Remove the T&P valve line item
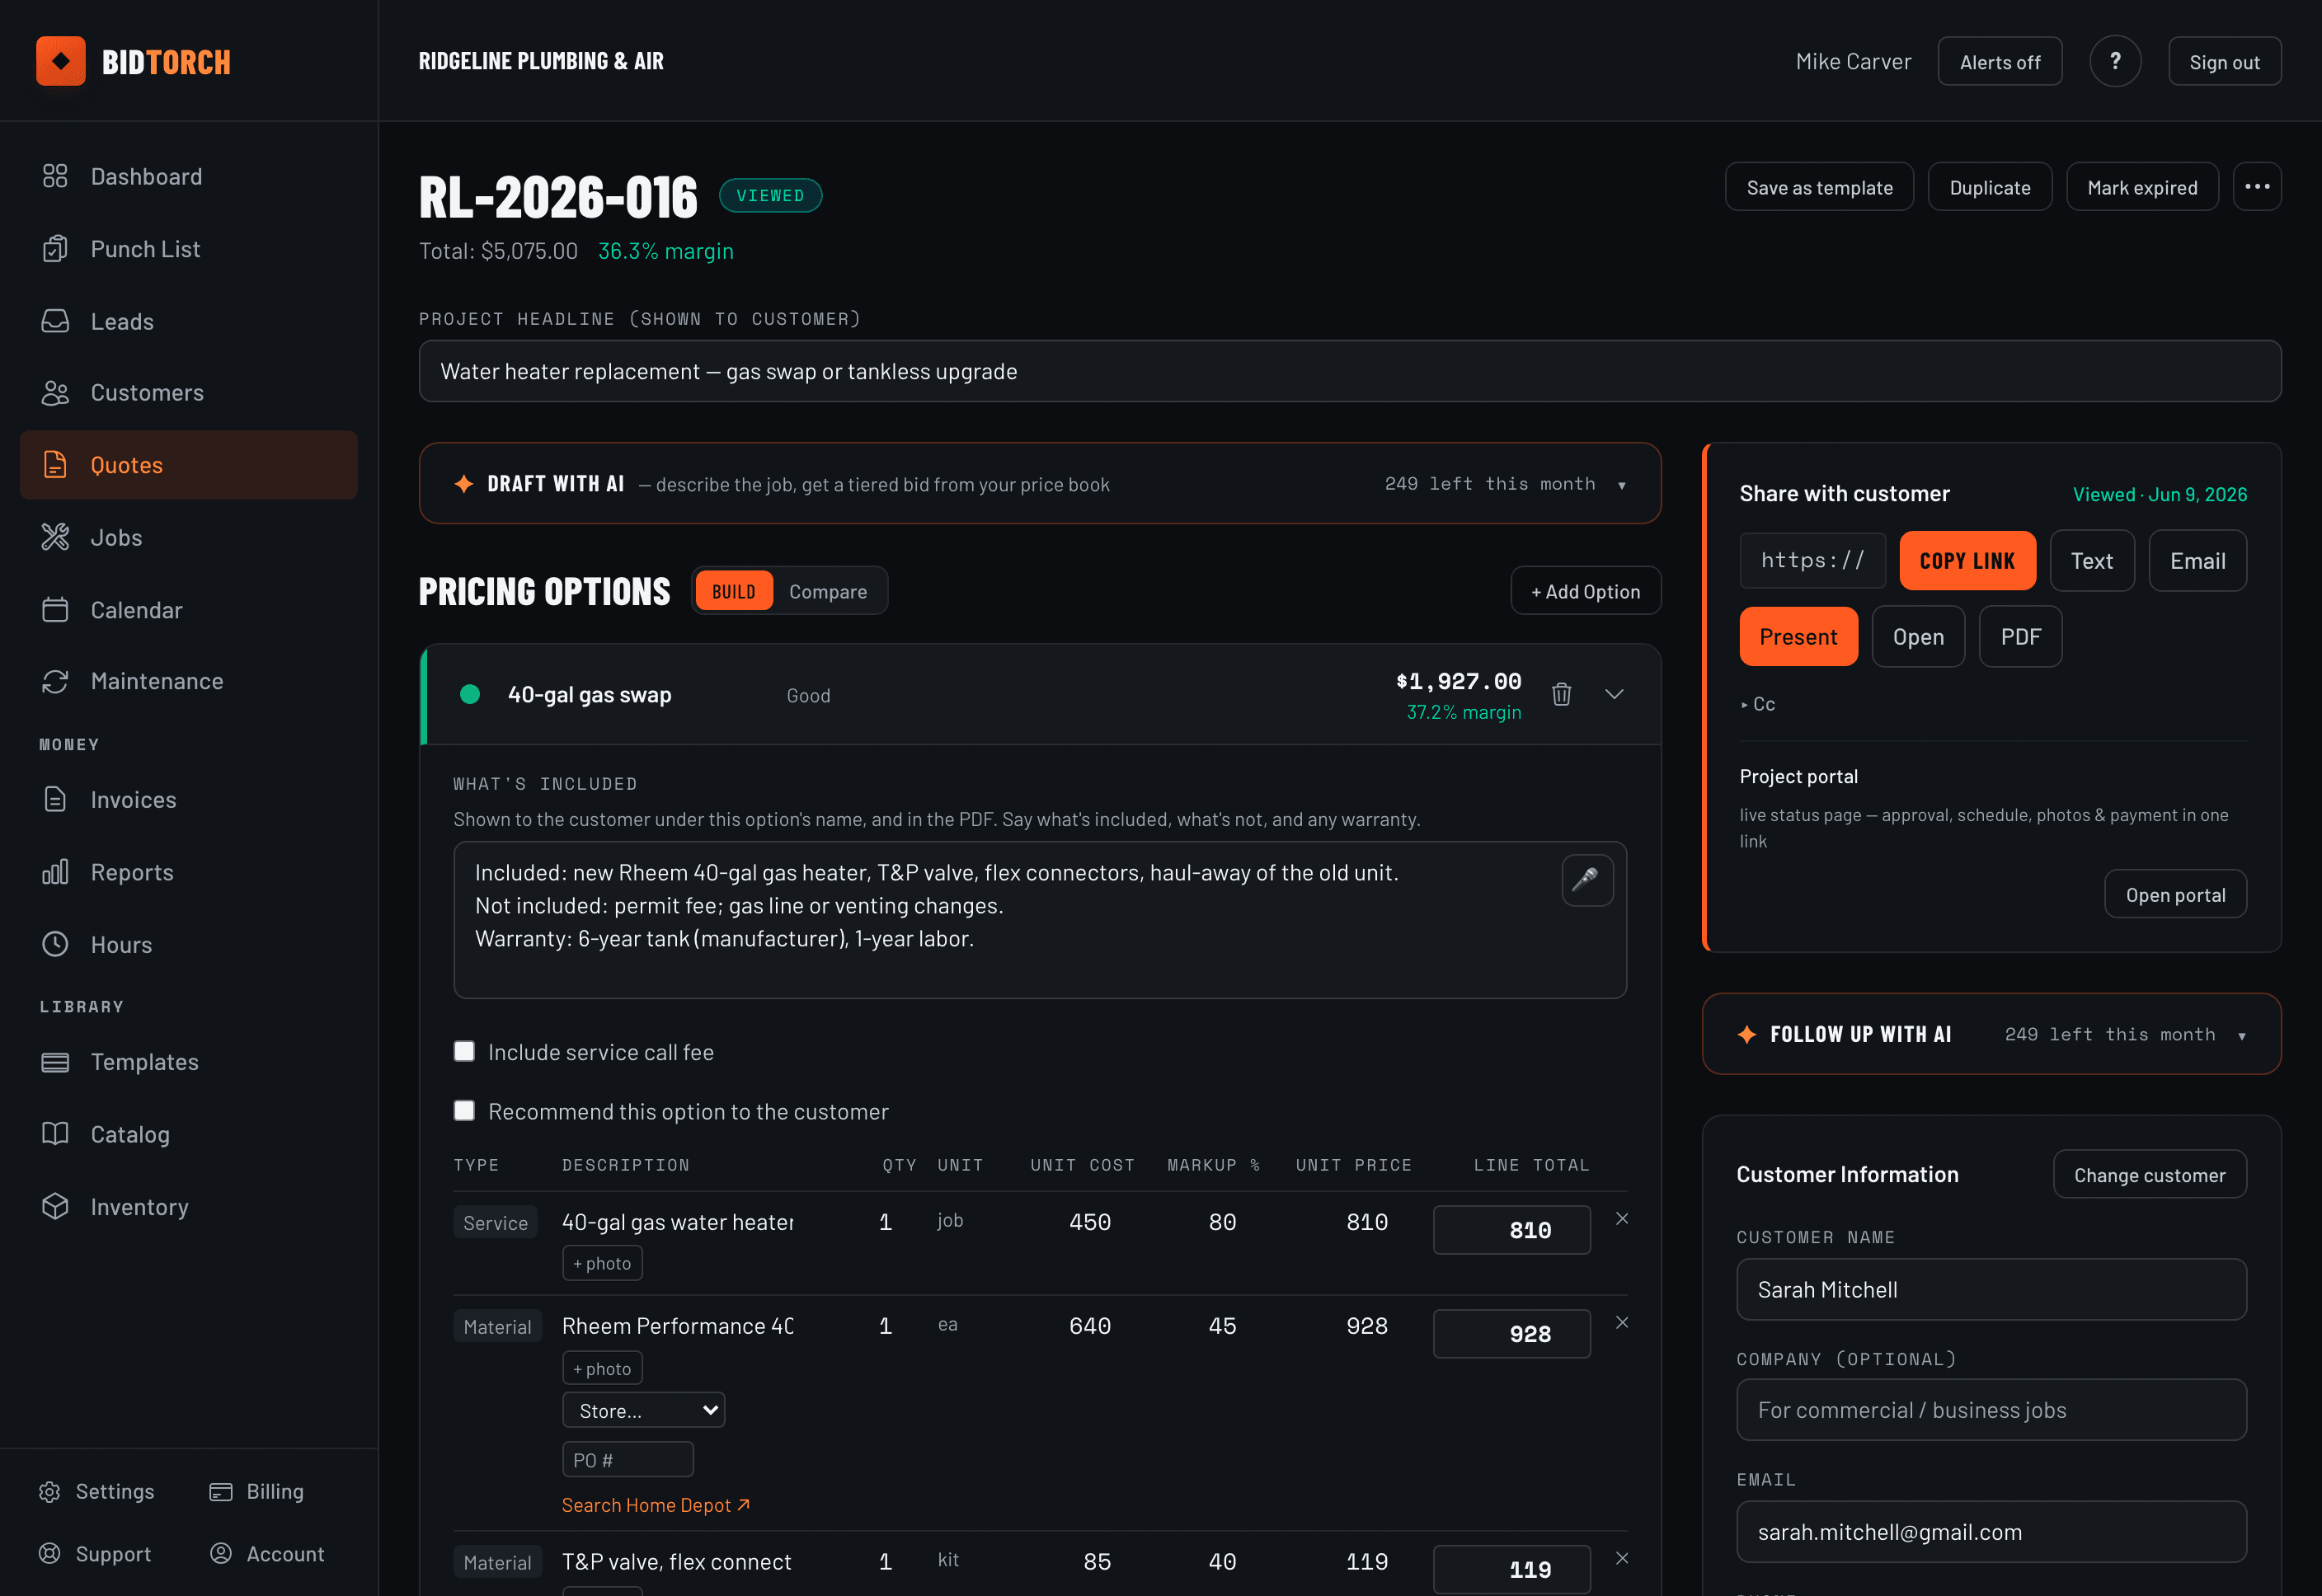2322x1596 pixels. 1621,1558
